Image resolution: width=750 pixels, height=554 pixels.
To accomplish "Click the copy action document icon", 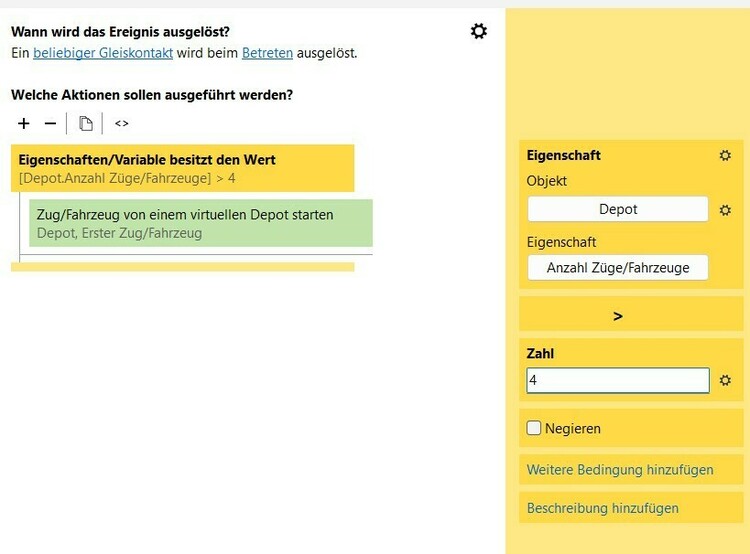I will pyautogui.click(x=86, y=124).
